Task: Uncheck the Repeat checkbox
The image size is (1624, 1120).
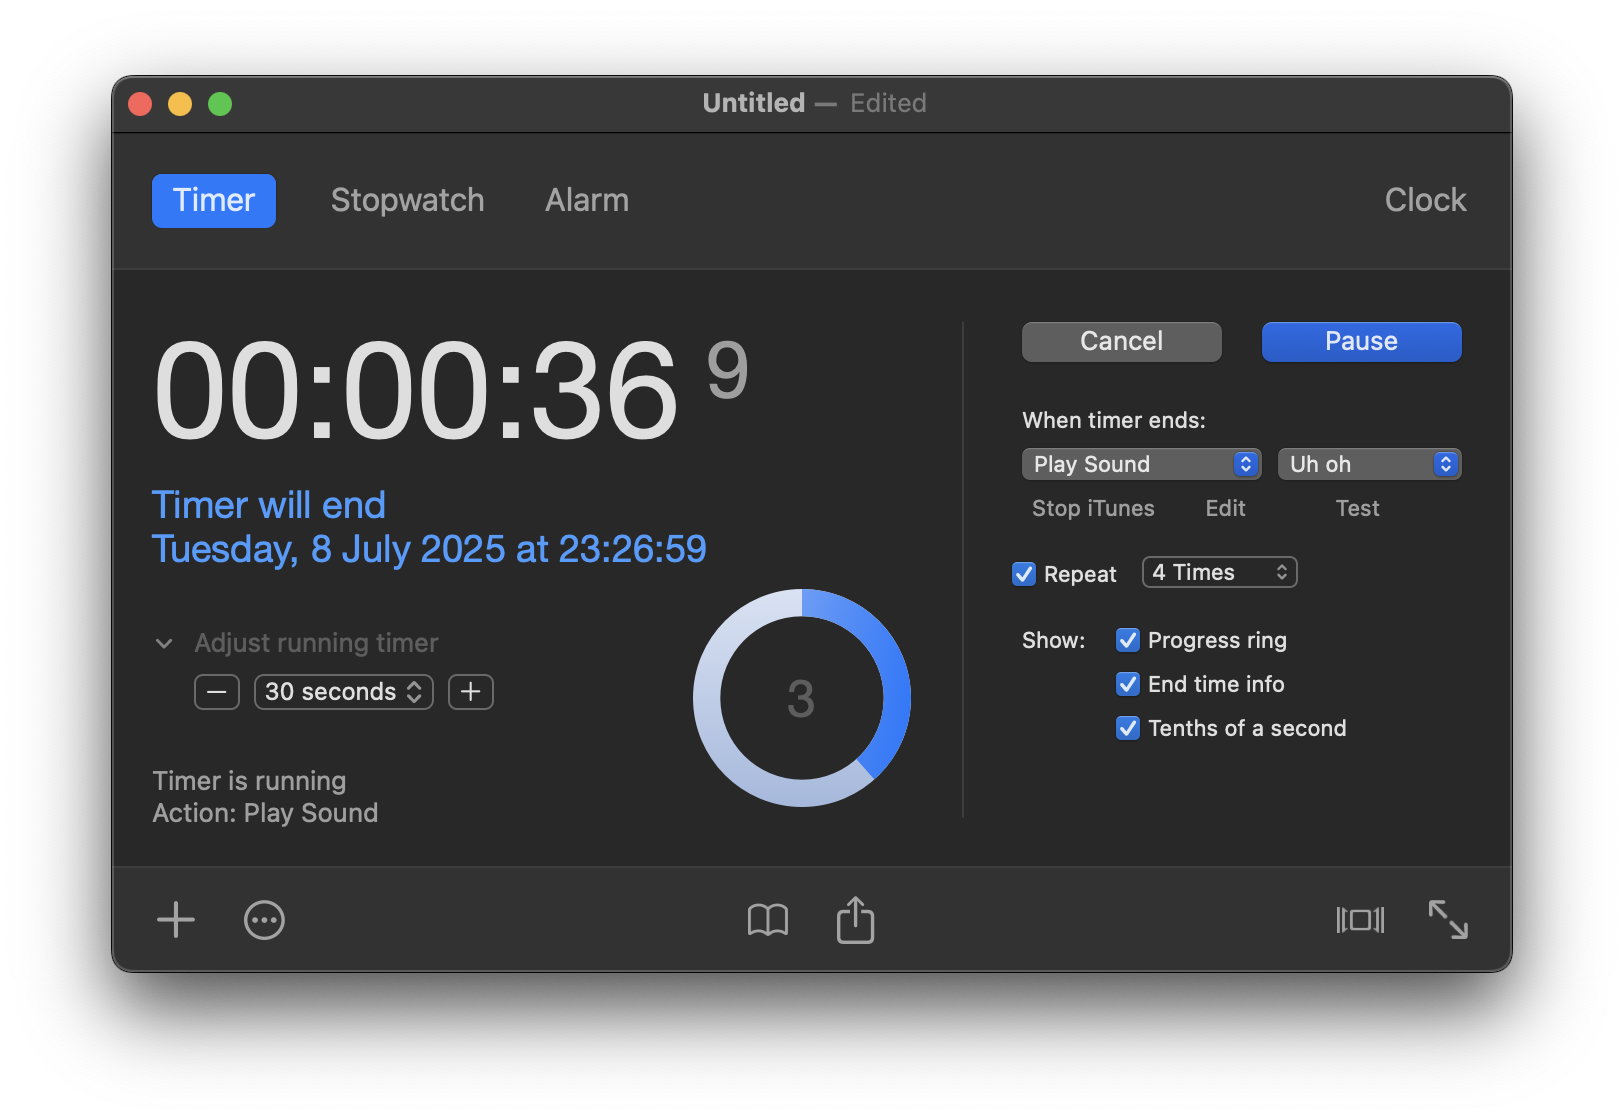Action: pyautogui.click(x=1024, y=574)
